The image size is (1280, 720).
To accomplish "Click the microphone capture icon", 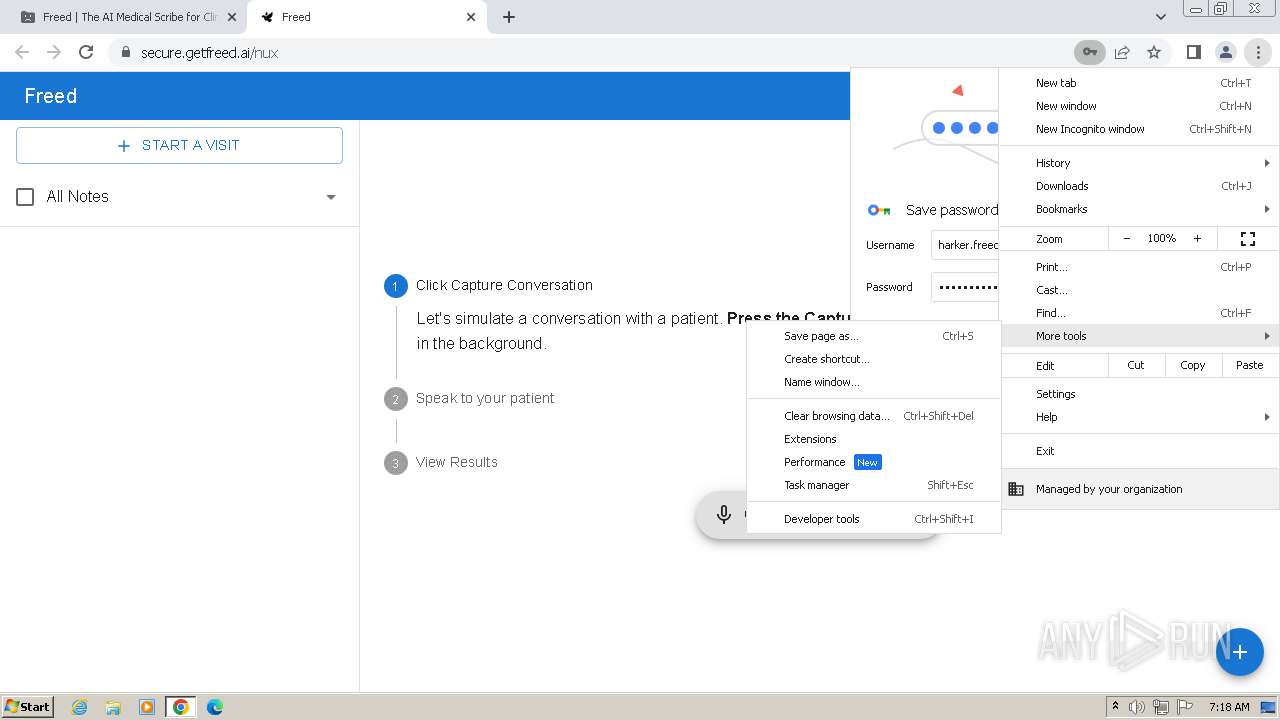I will pos(724,515).
